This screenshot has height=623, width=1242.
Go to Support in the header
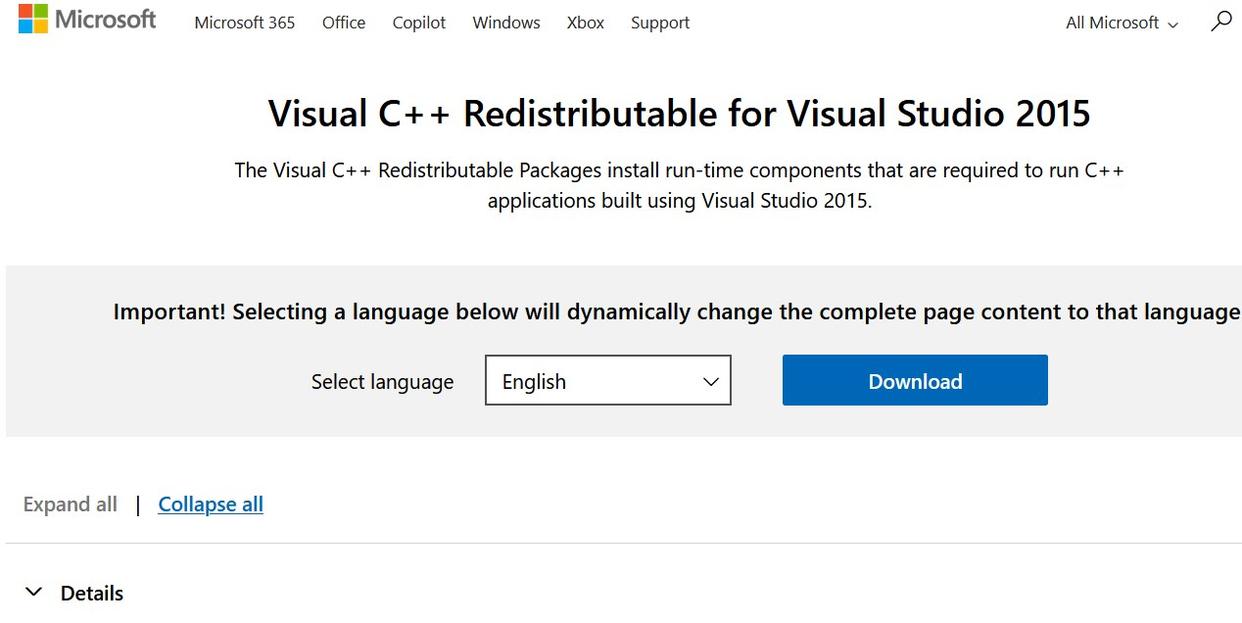pos(660,22)
